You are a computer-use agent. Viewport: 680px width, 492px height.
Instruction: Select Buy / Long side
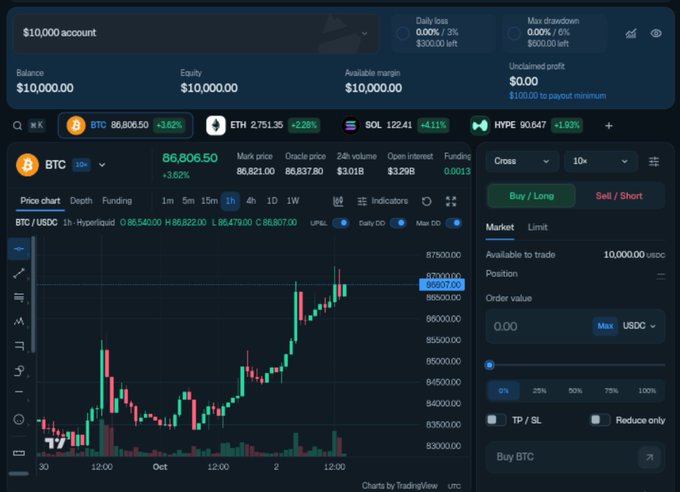(531, 196)
